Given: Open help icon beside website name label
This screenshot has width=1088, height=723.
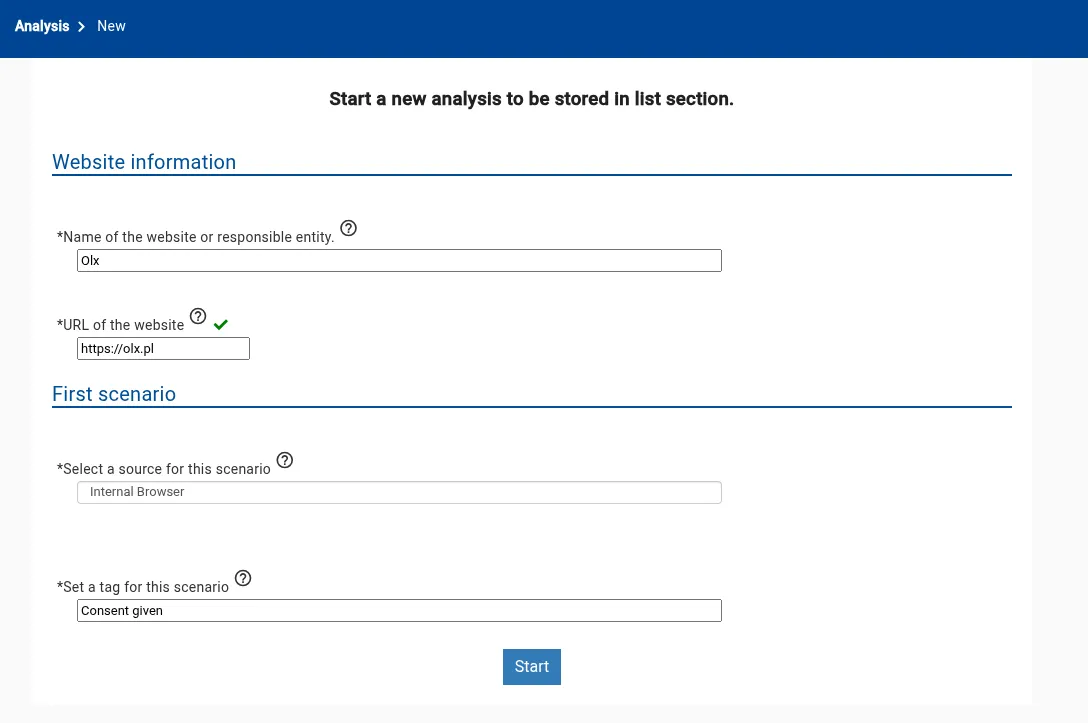Looking at the screenshot, I should (x=348, y=228).
